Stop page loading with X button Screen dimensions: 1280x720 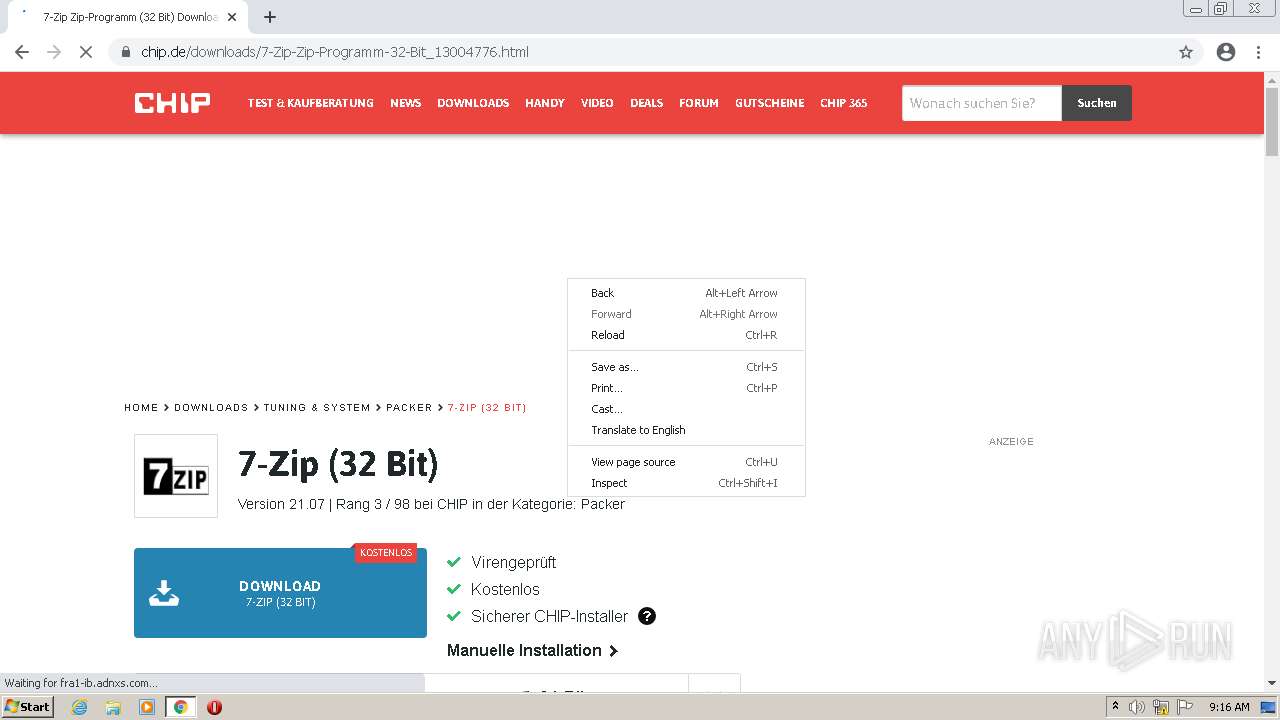[x=86, y=52]
